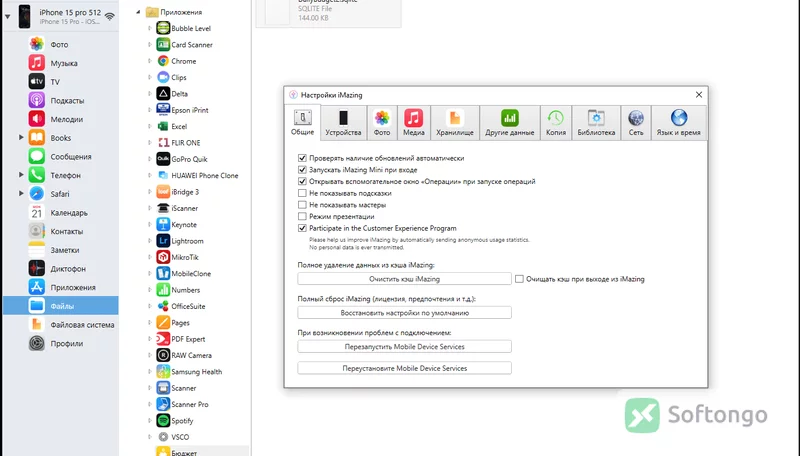Screen dimensions: 800x456
Task: Select the Lightroom app icon
Action: coord(163,241)
